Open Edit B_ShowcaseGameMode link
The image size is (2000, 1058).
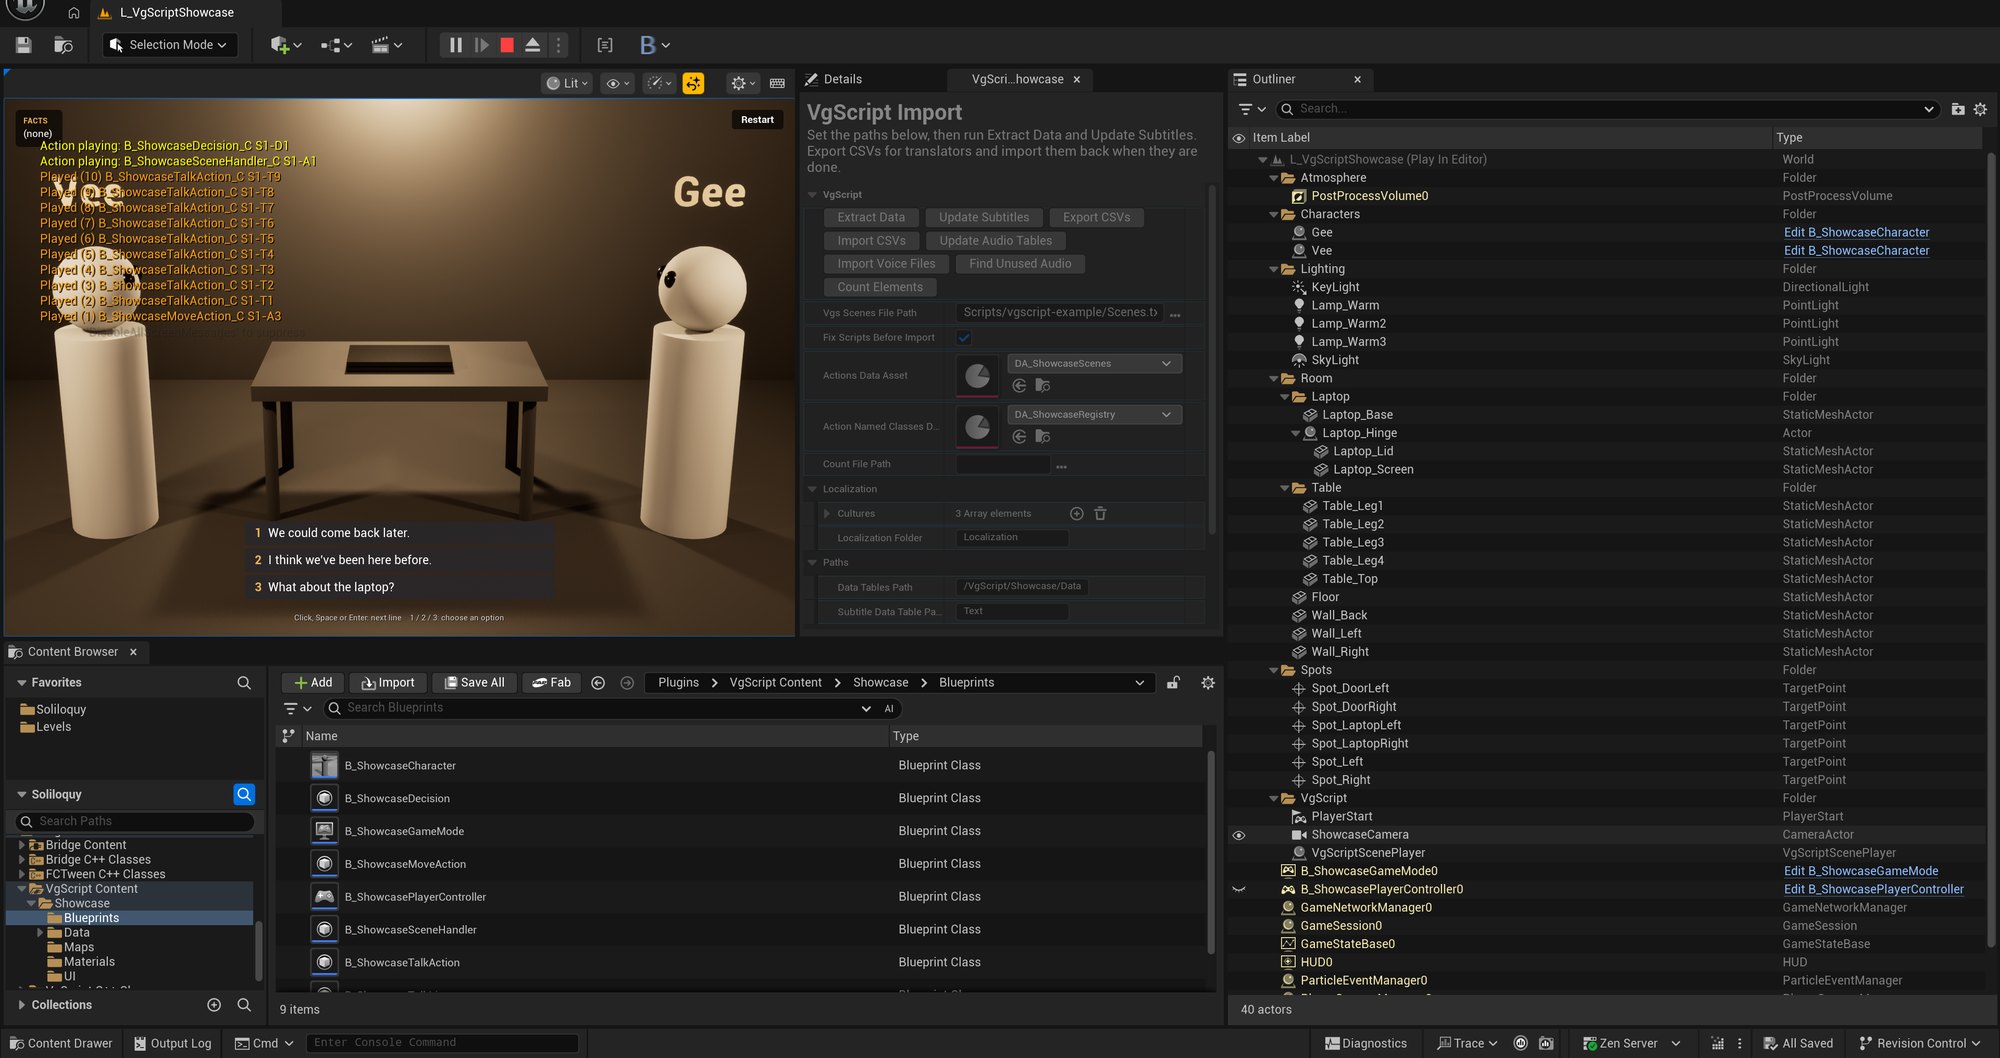click(x=1860, y=872)
